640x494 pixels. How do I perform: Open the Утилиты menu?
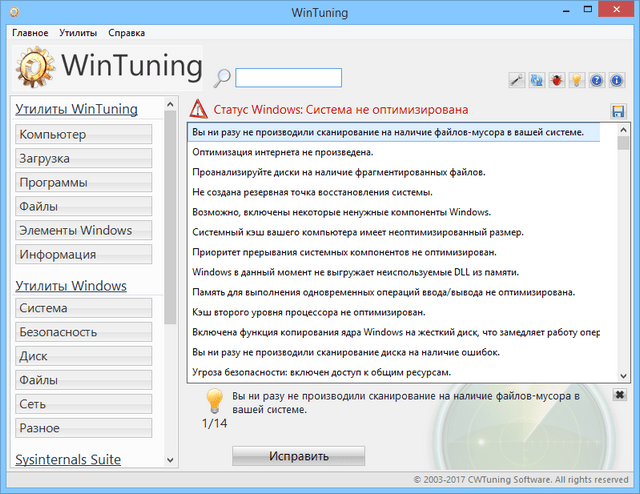[x=78, y=33]
